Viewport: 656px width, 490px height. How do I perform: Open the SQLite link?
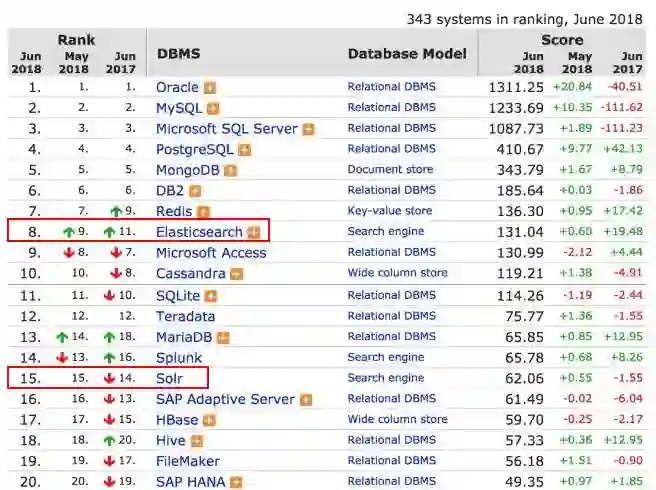coord(178,296)
